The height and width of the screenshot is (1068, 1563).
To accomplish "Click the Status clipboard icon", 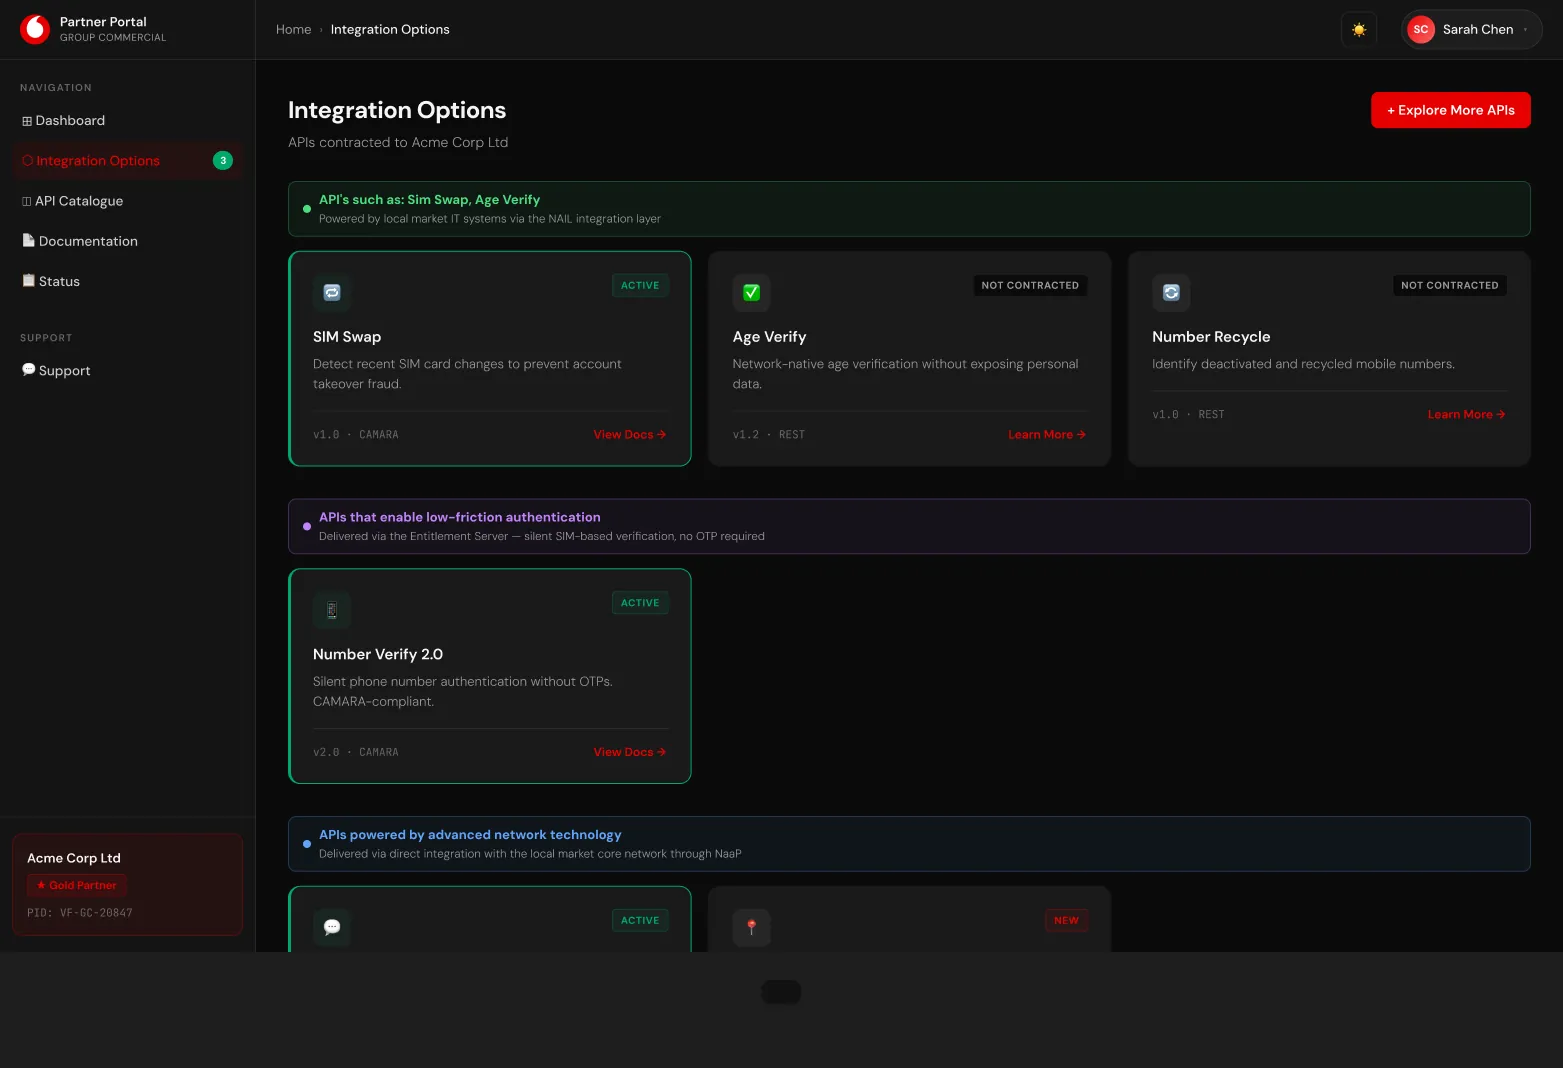I will tap(29, 280).
